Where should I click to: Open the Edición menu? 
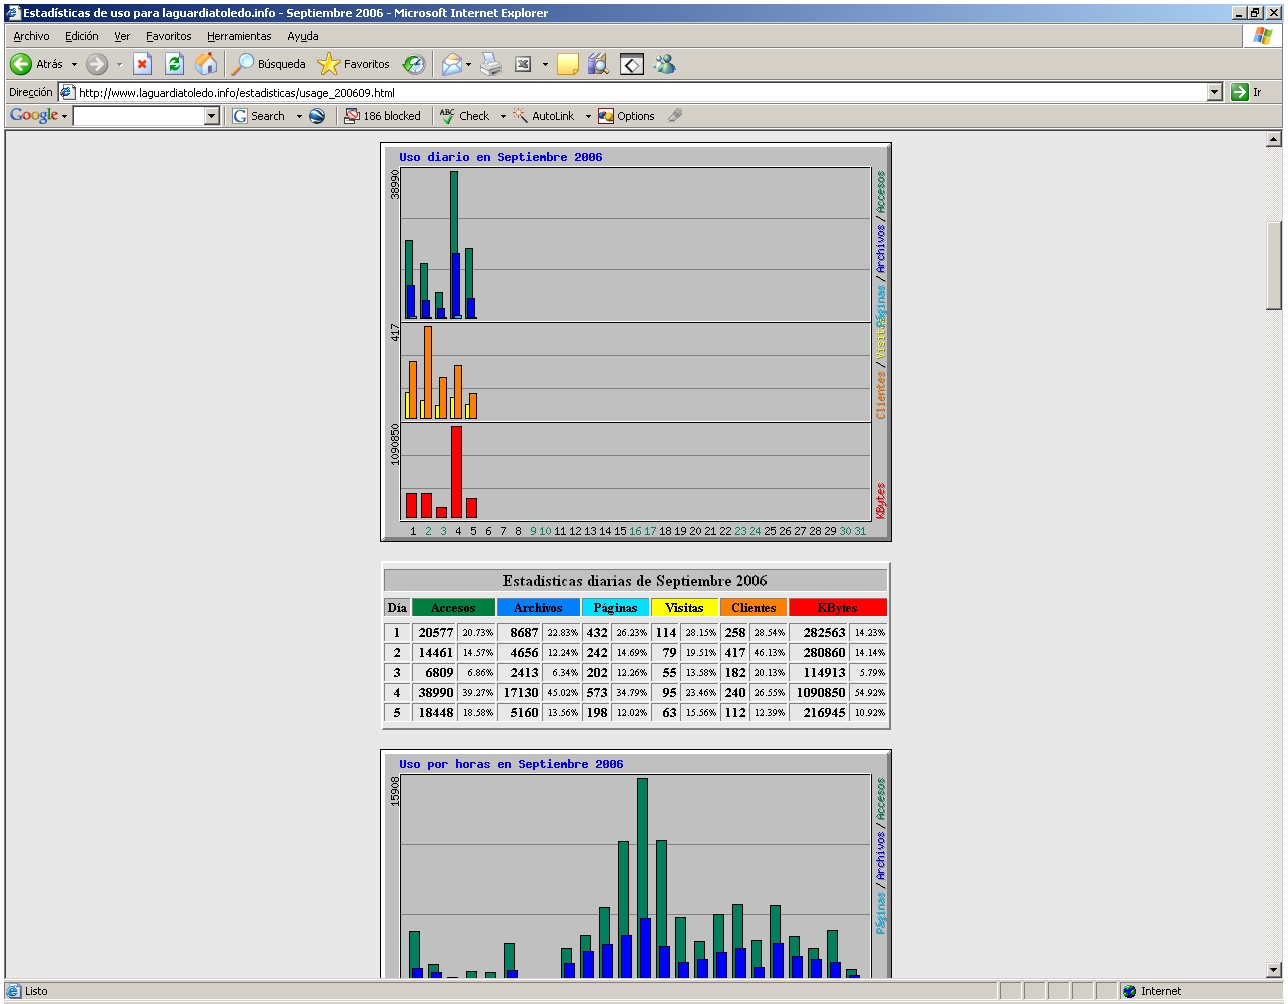click(82, 36)
